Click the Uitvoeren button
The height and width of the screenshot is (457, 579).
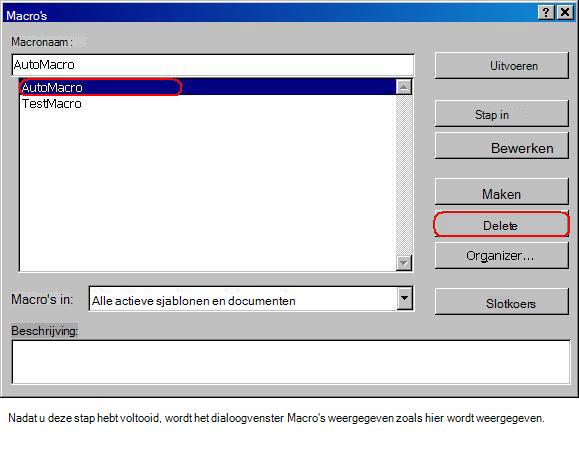(501, 66)
